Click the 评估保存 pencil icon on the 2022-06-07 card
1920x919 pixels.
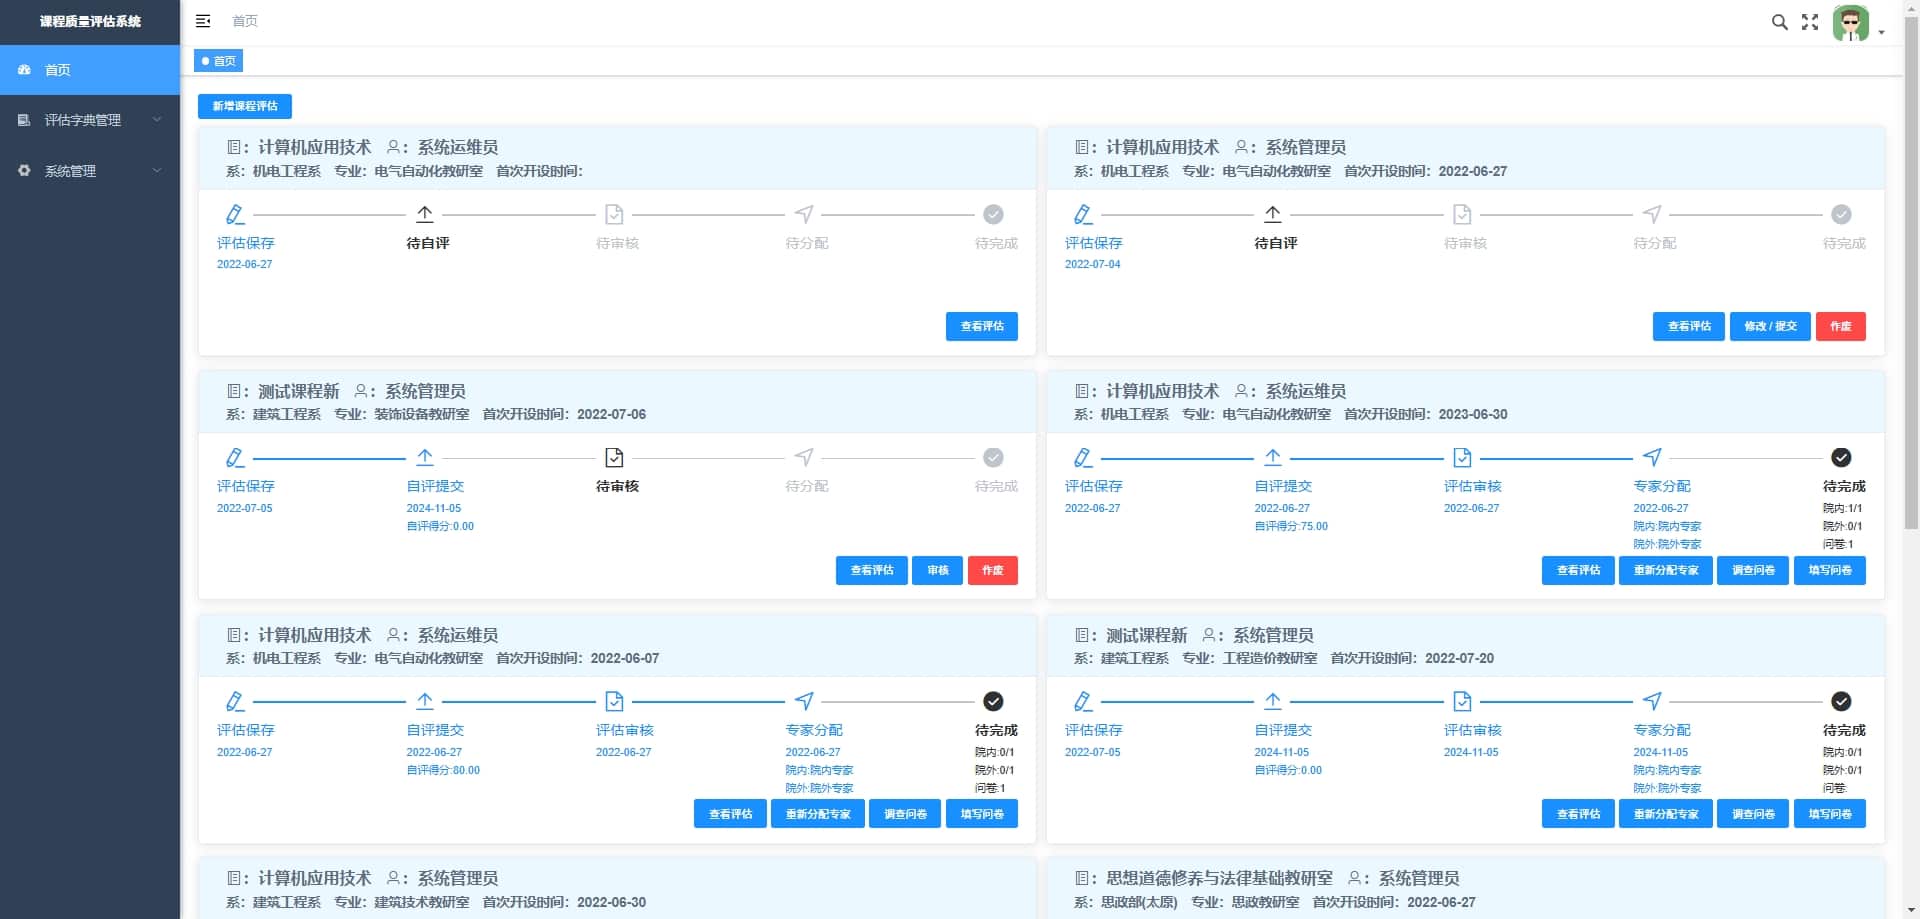[235, 702]
